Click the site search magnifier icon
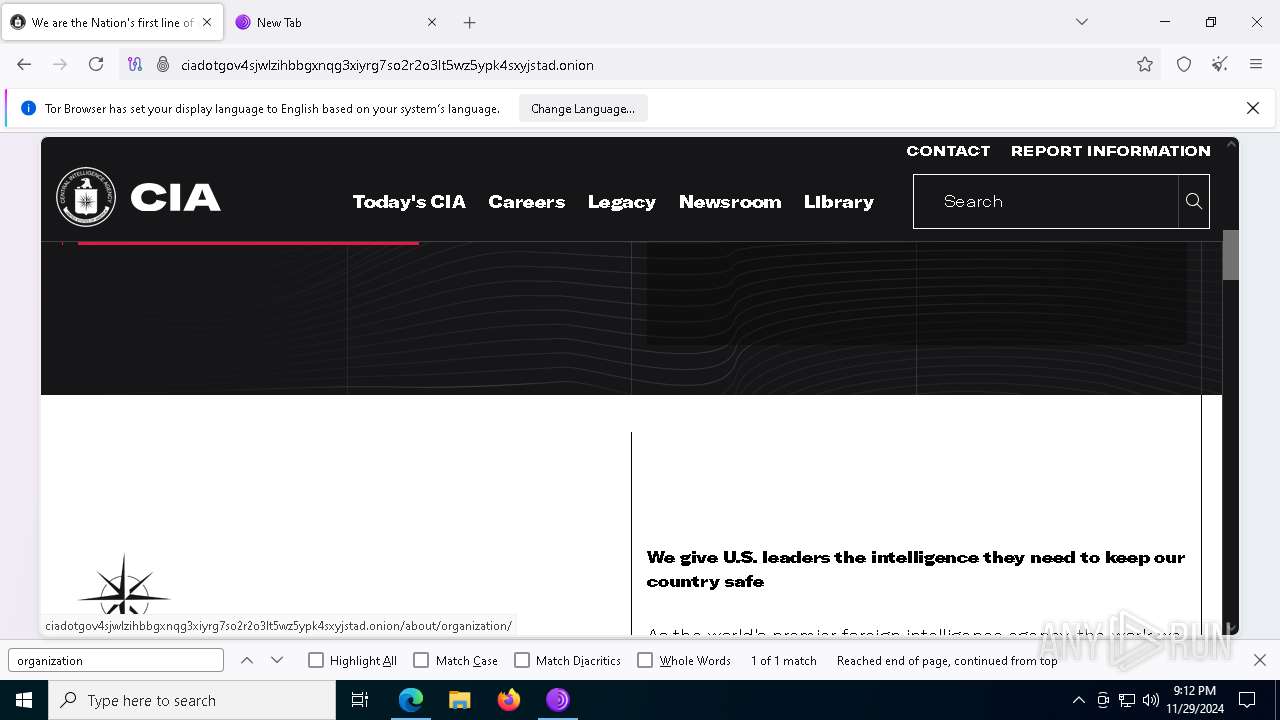Viewport: 1280px width, 720px height. 1194,201
